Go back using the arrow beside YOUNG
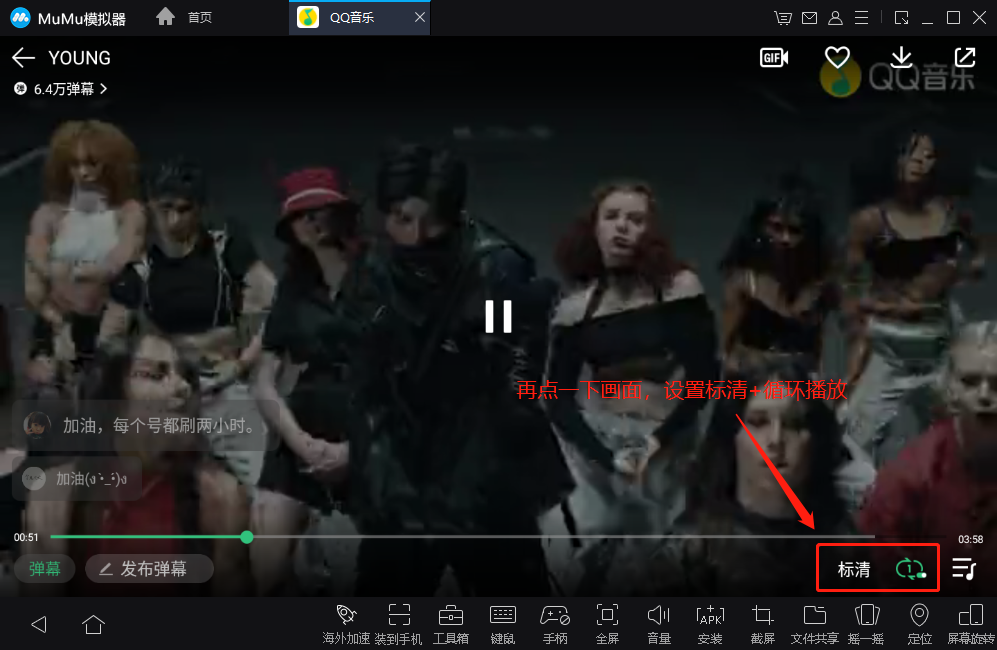 pos(23,58)
